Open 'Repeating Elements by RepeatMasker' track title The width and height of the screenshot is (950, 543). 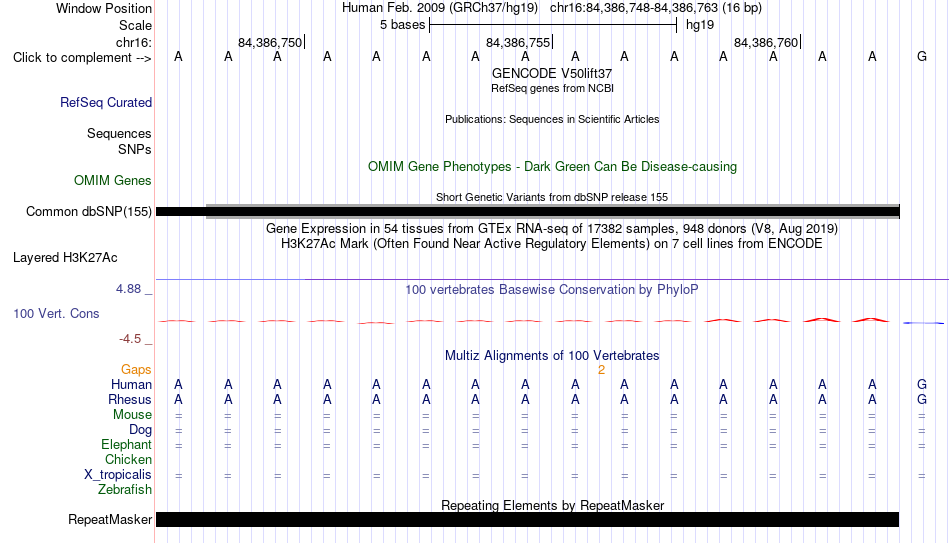coord(552,505)
